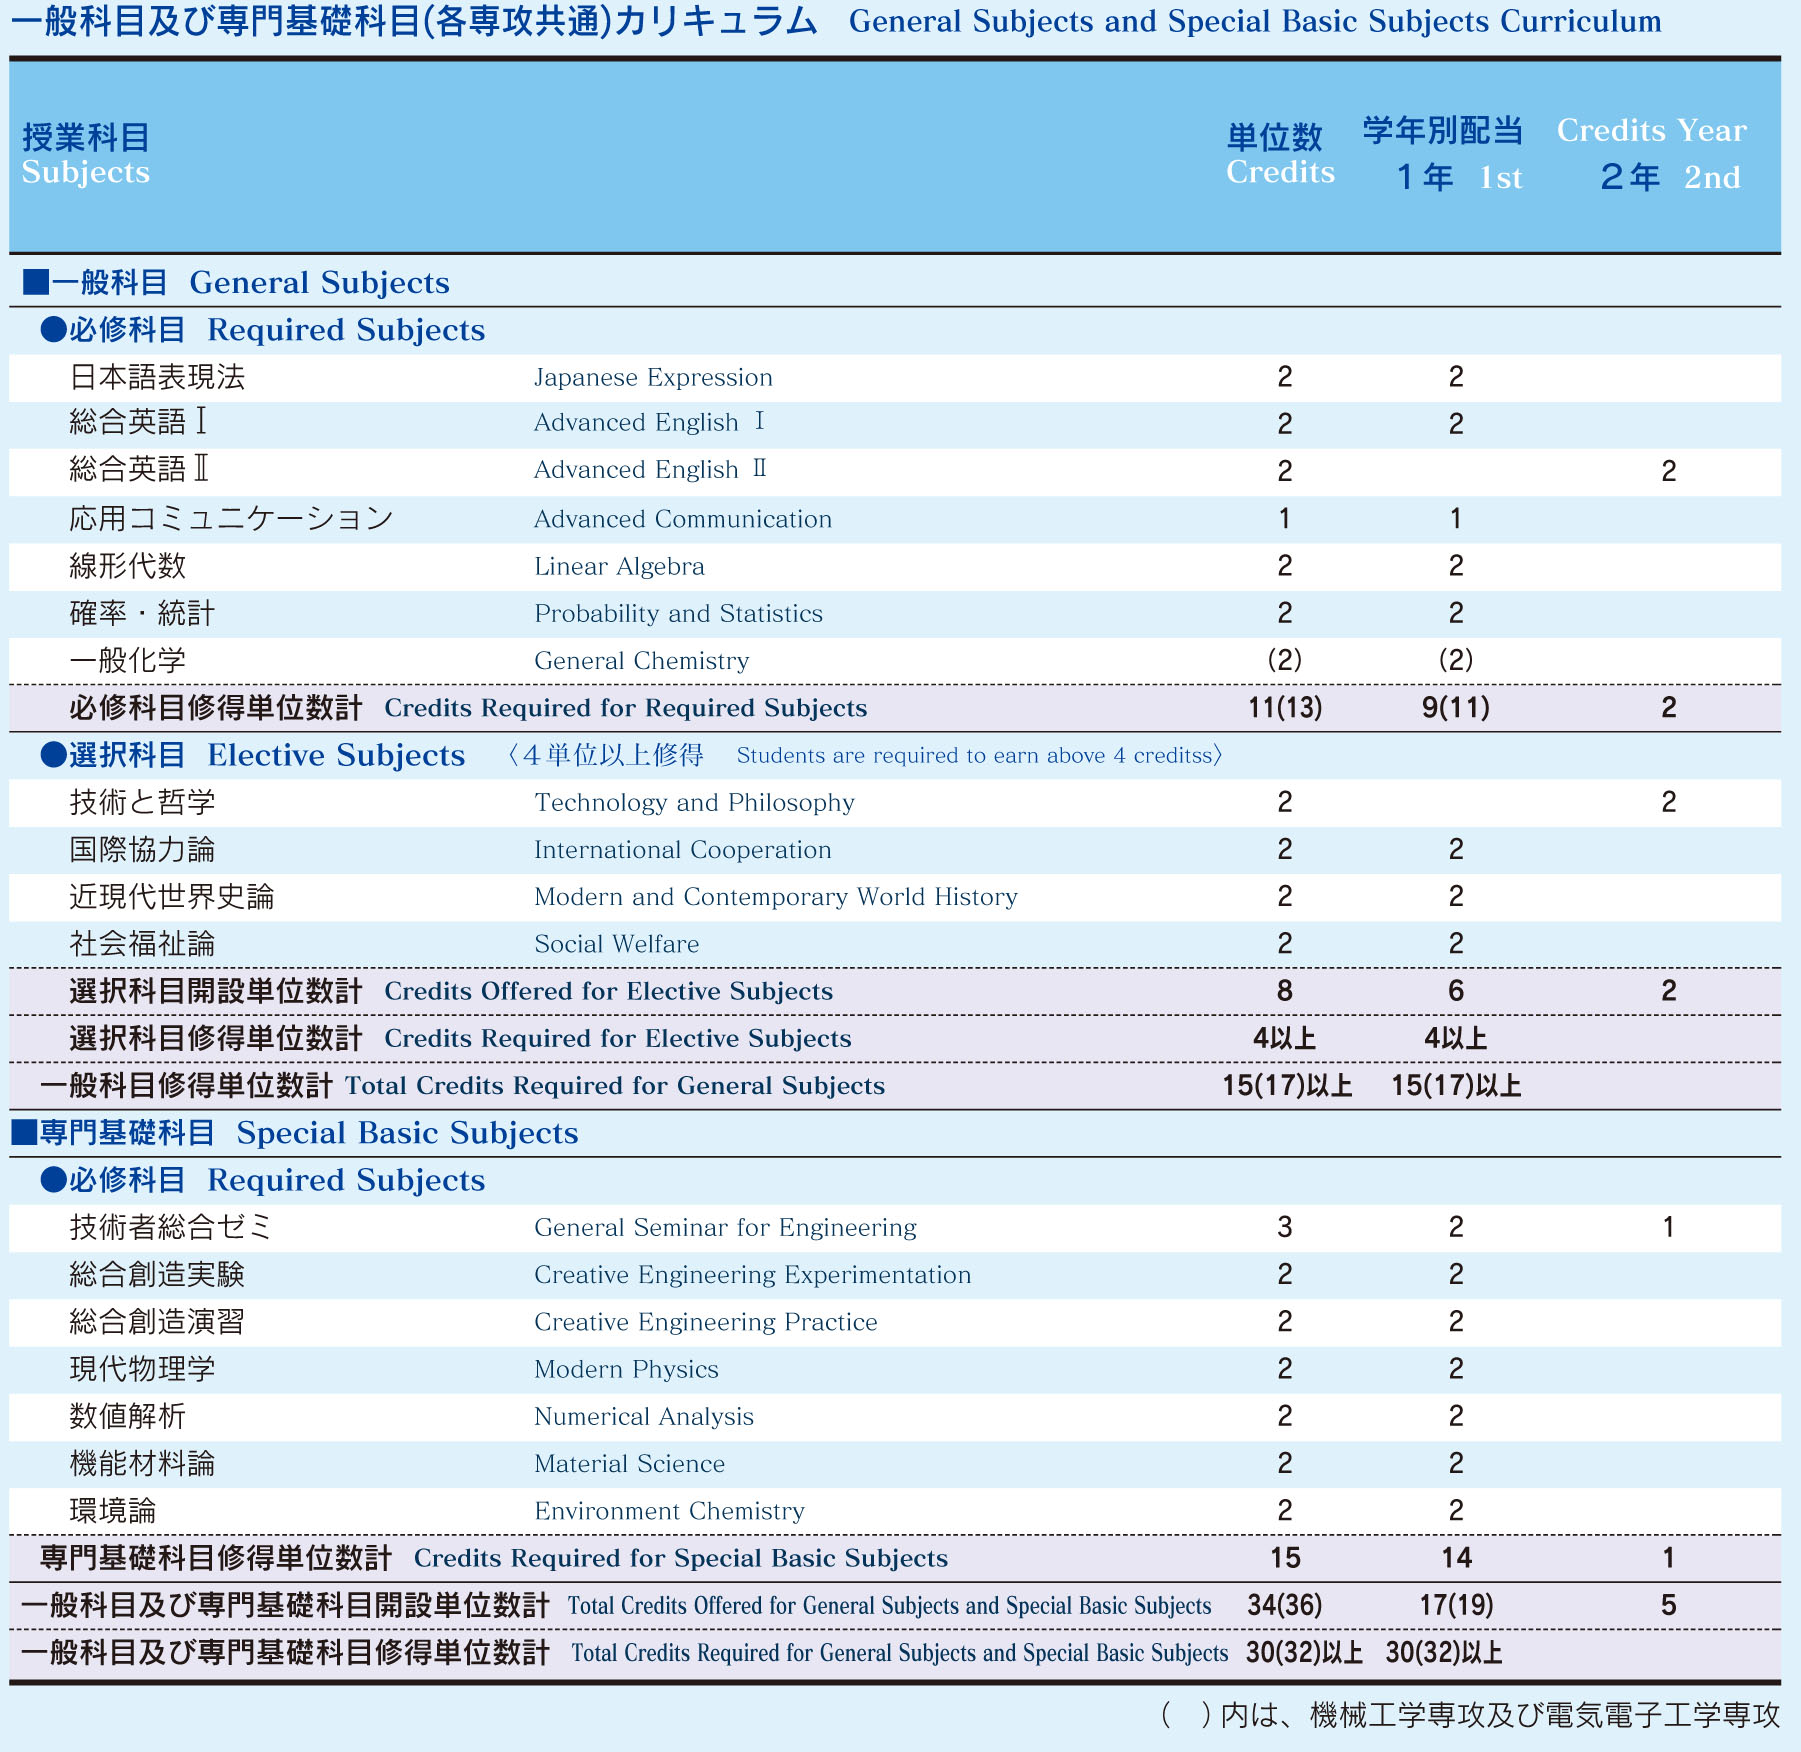Click the 応用コミュニケーション row label
This screenshot has height=1752, width=1801.
pos(231,518)
